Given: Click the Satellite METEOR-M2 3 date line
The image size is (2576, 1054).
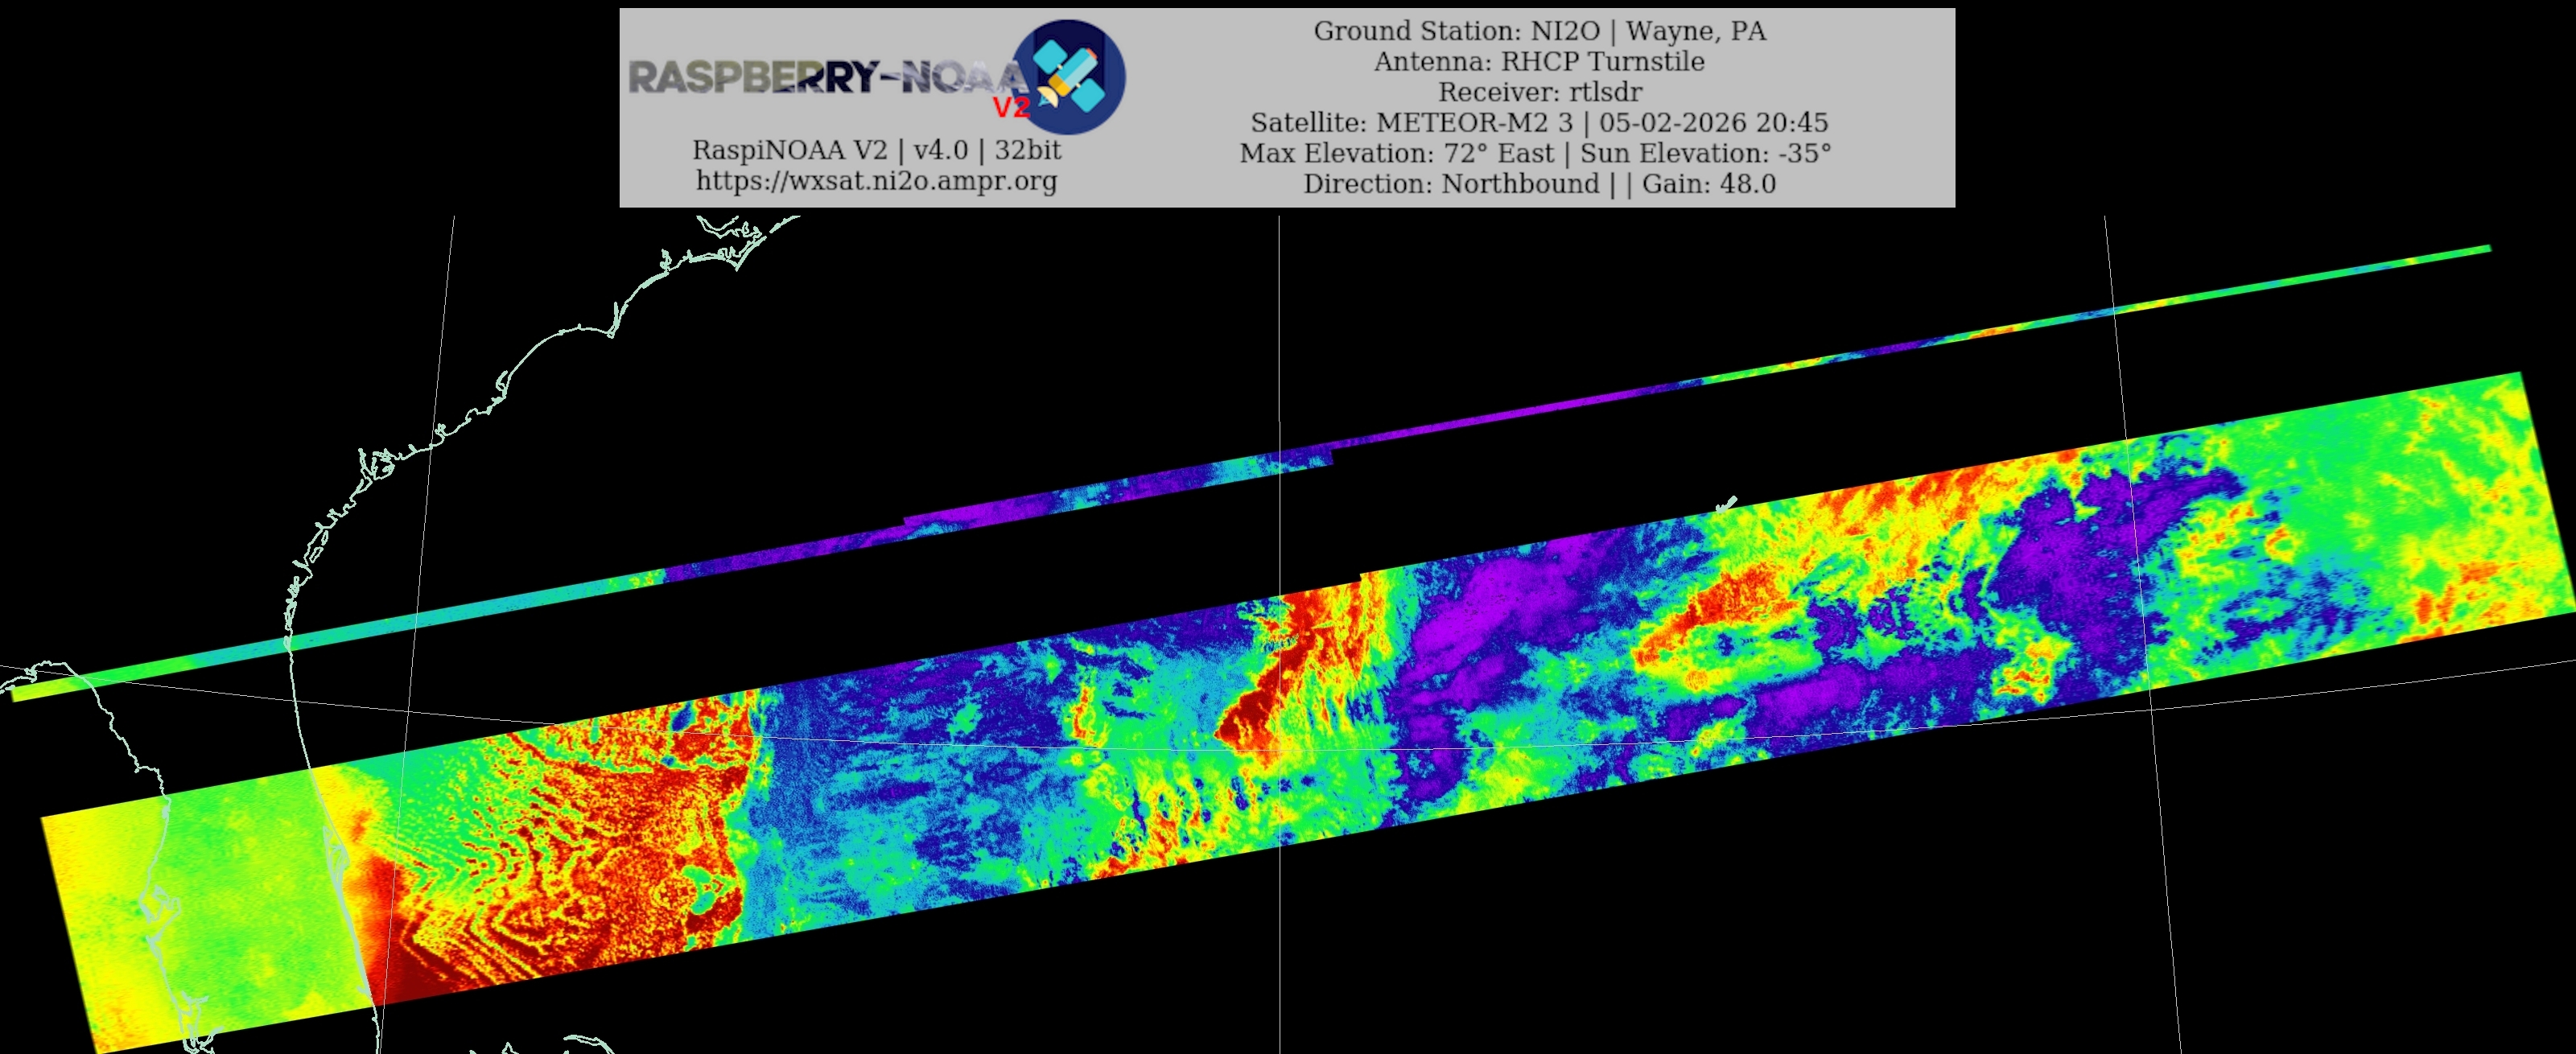Looking at the screenshot, I should click(x=1539, y=123).
